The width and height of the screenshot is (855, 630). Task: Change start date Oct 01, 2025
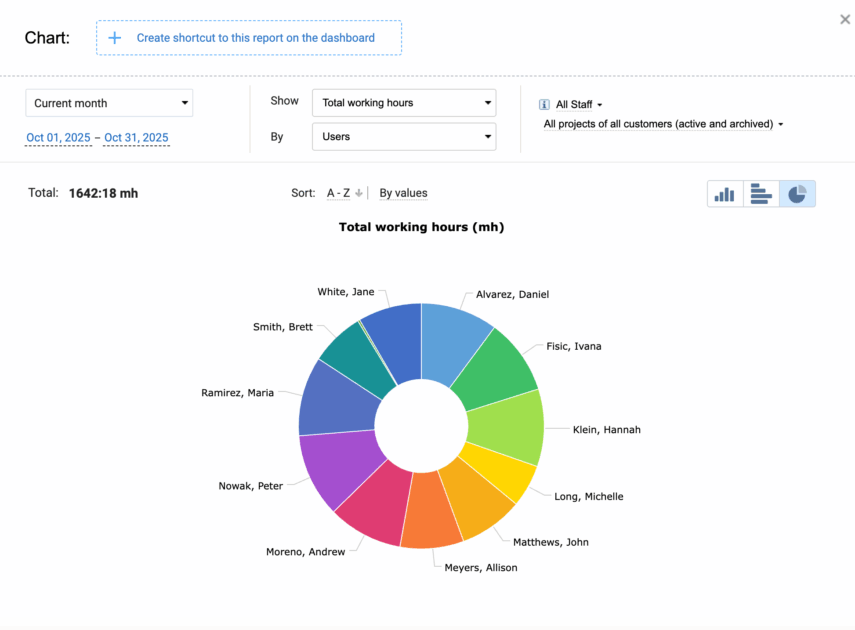pos(58,138)
